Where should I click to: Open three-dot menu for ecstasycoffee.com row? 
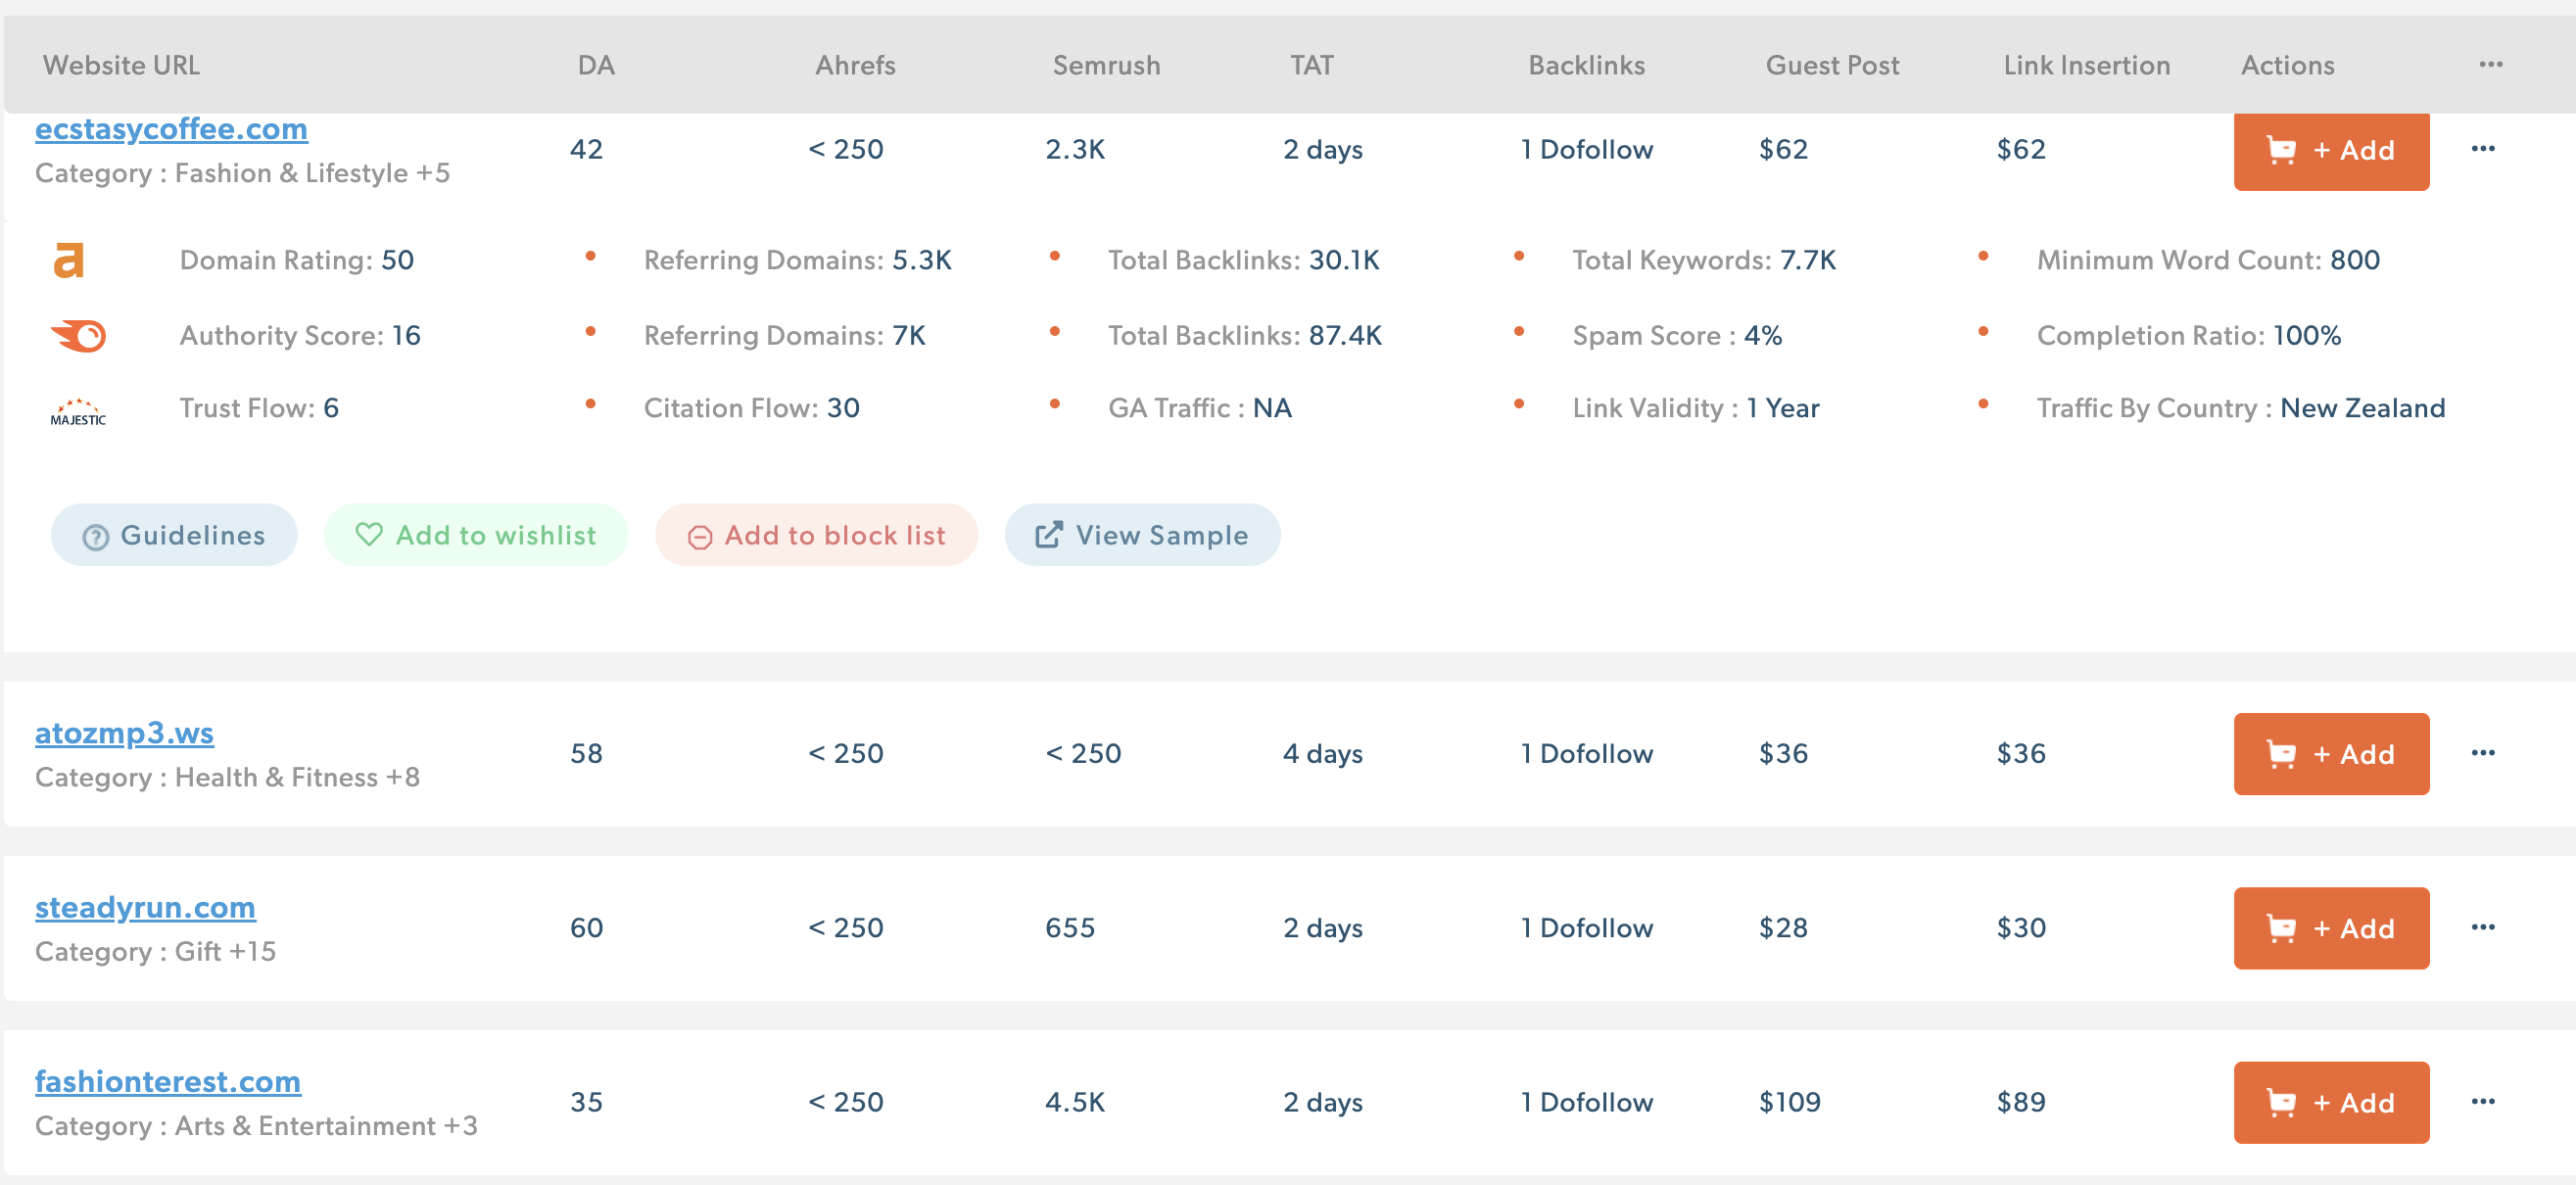2482,149
